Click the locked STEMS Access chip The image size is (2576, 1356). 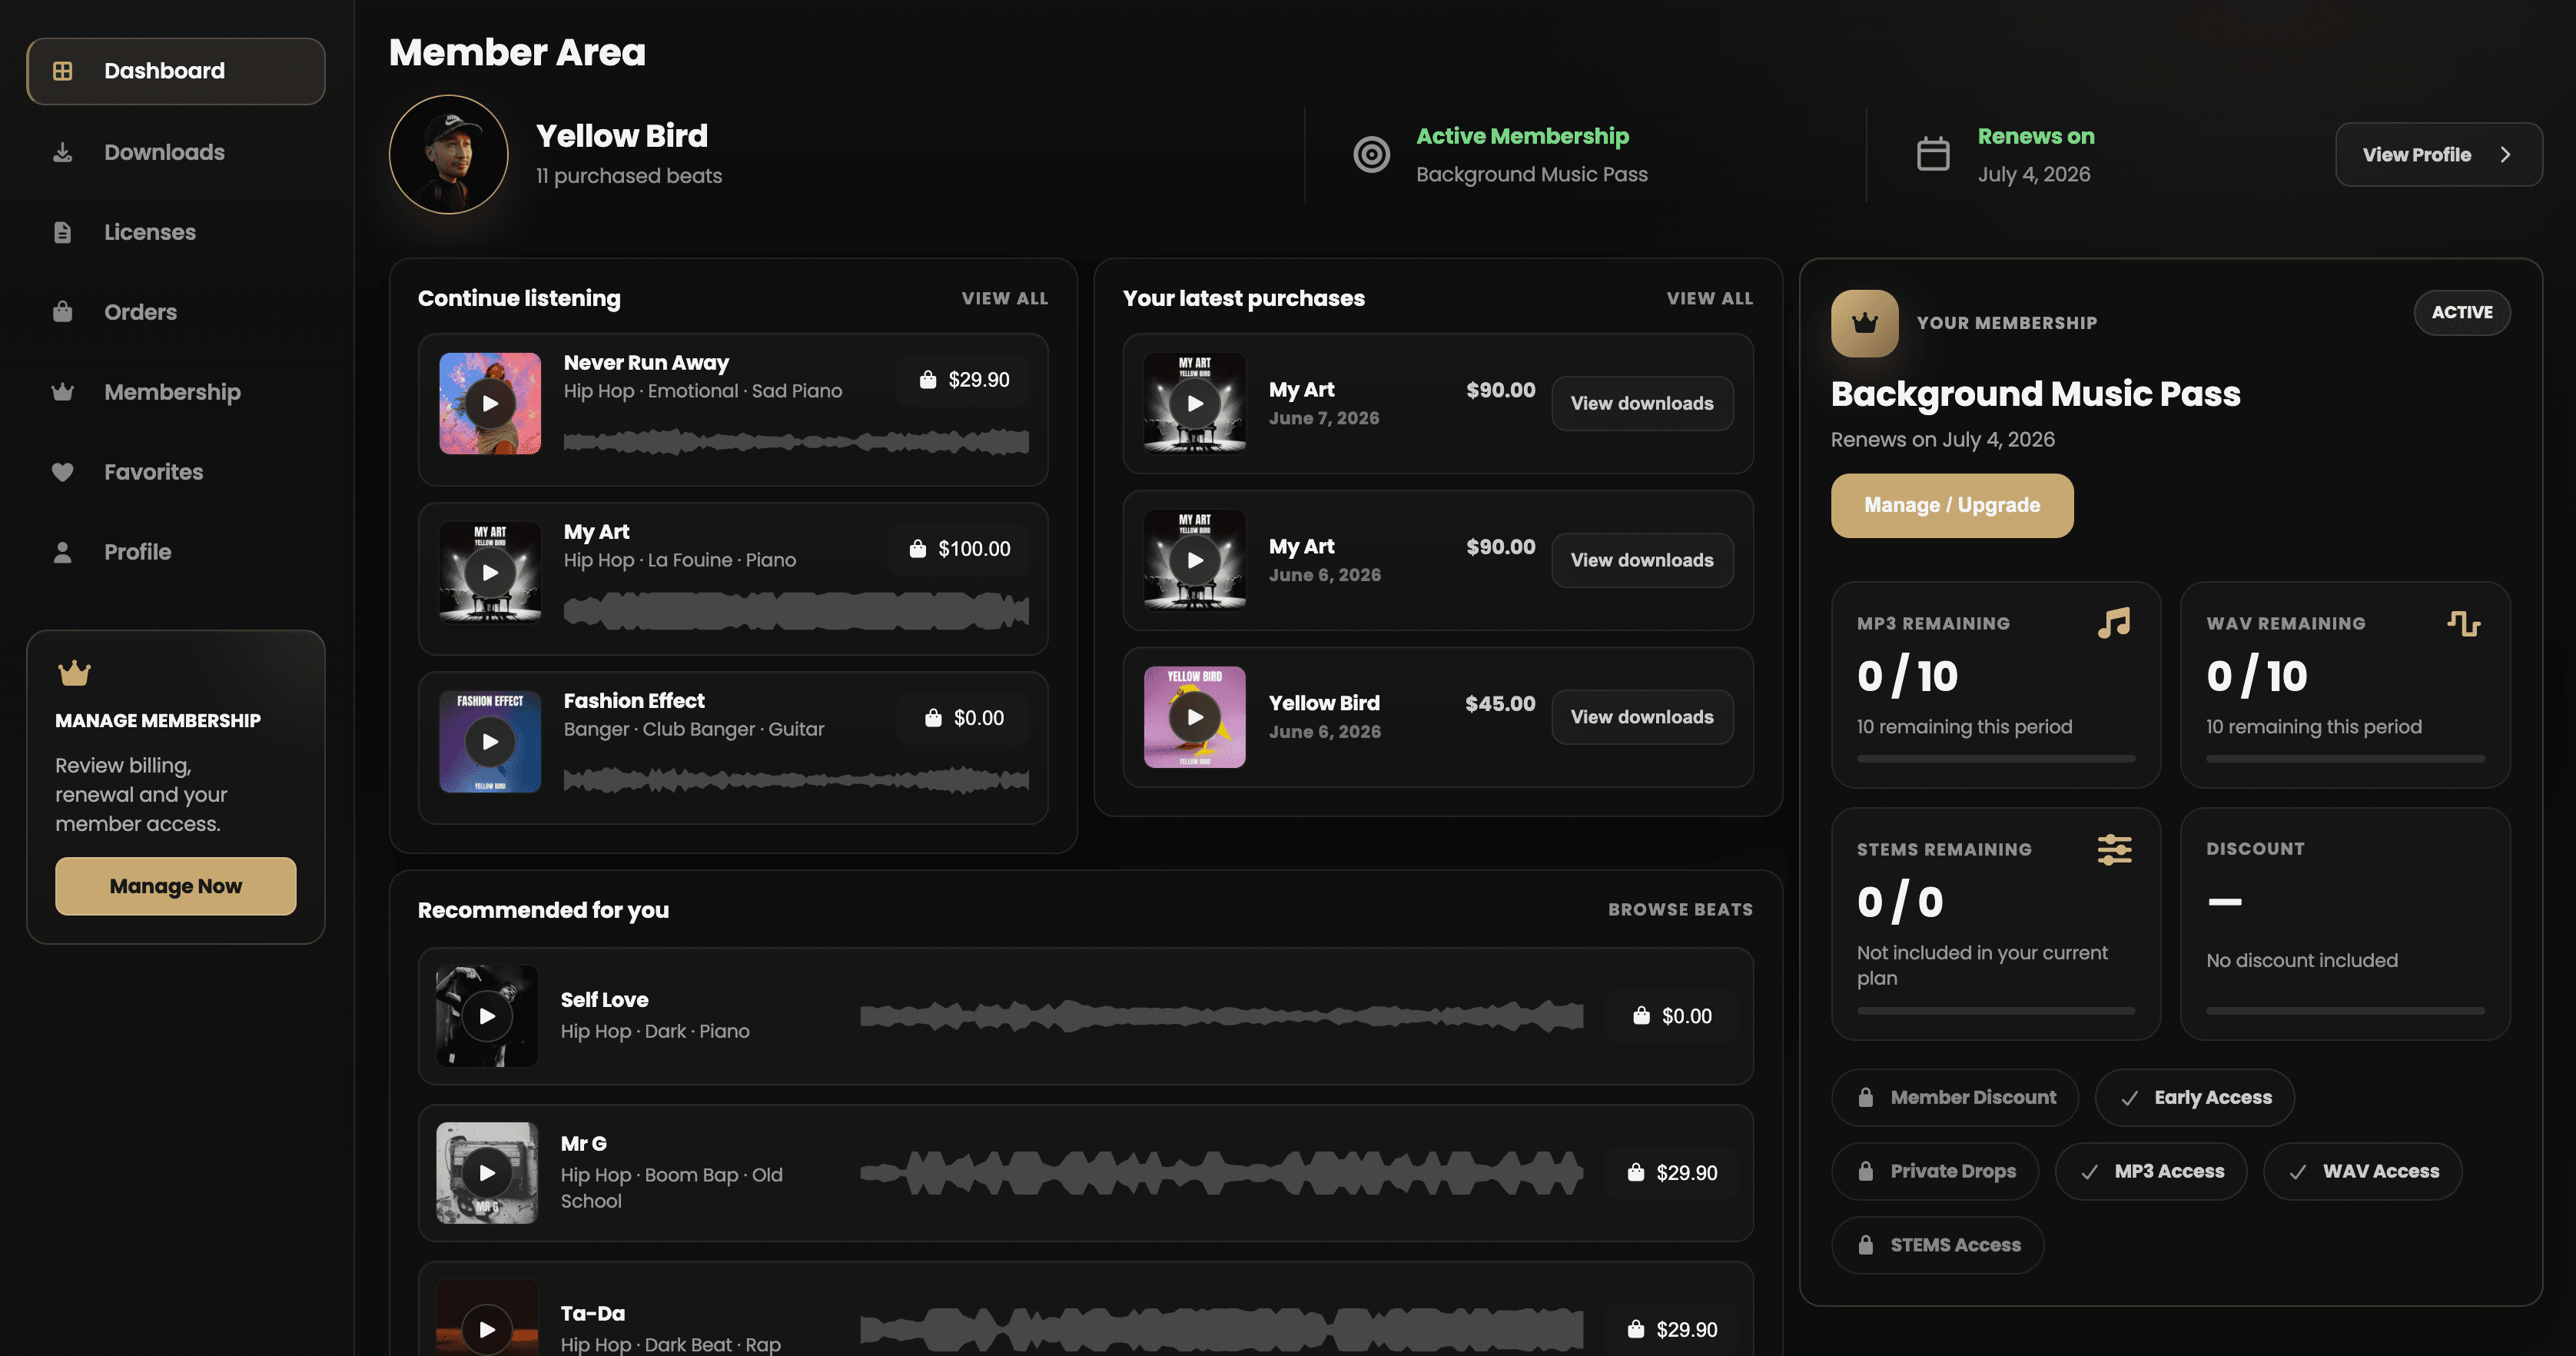[x=1937, y=1246]
